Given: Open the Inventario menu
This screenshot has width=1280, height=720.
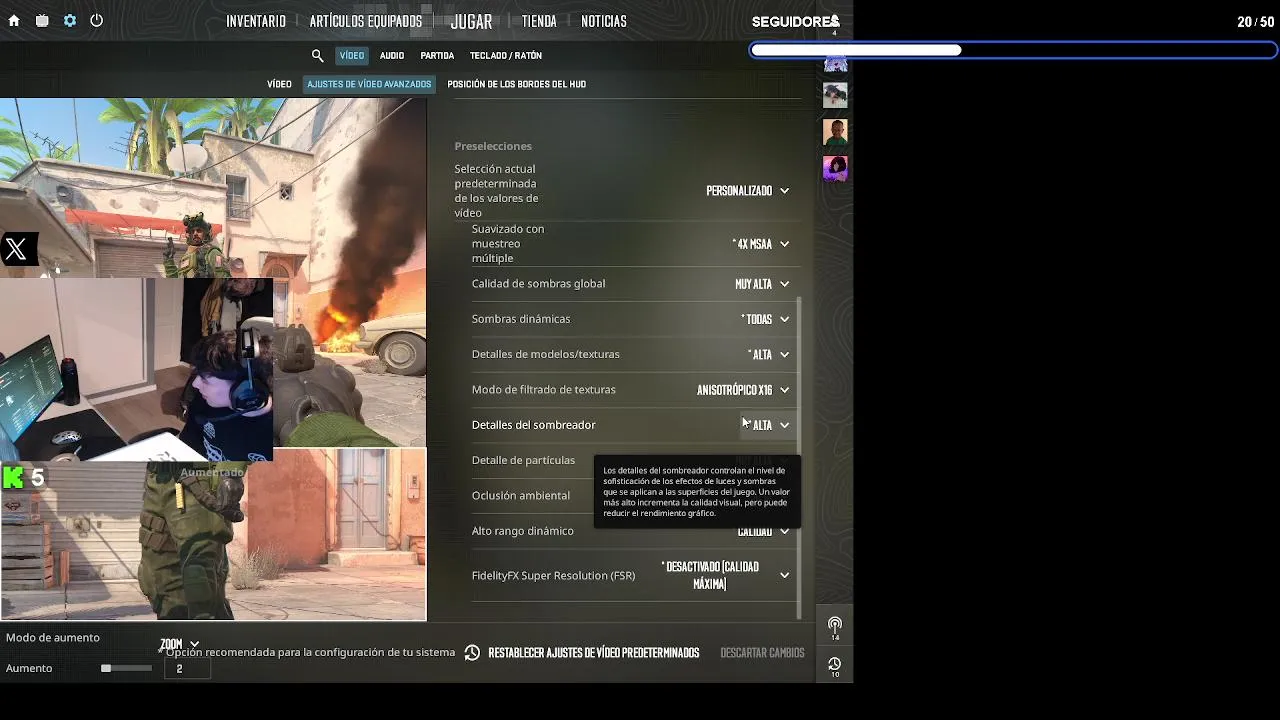Looking at the screenshot, I should 256,21.
